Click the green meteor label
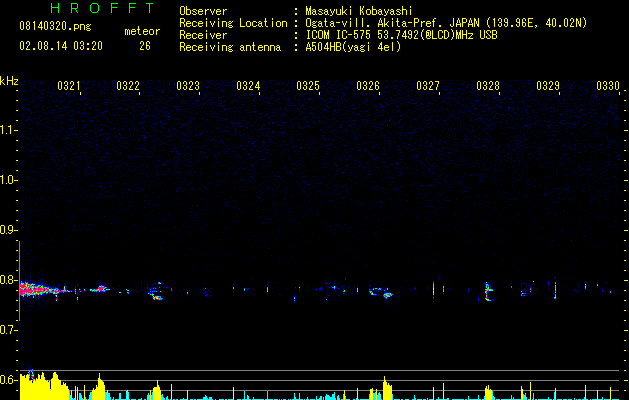The image size is (629, 400). tap(142, 31)
